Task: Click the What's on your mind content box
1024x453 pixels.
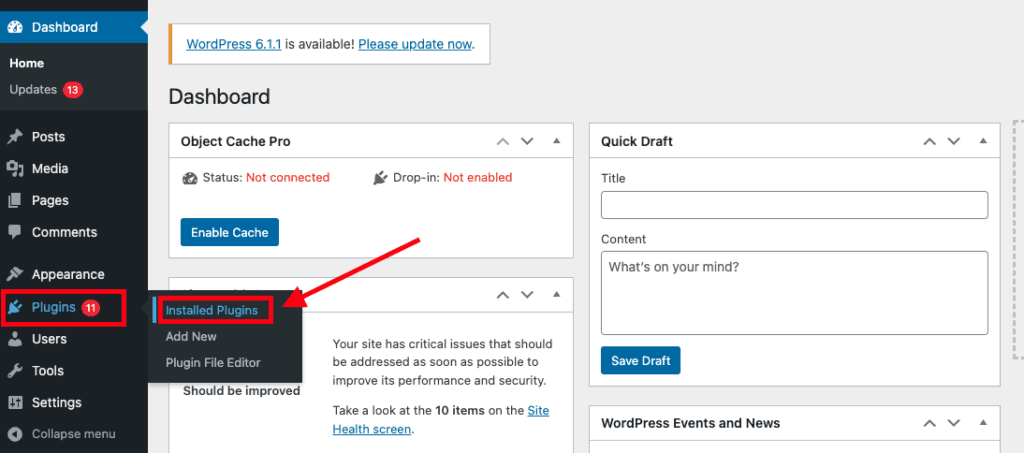Action: (794, 293)
